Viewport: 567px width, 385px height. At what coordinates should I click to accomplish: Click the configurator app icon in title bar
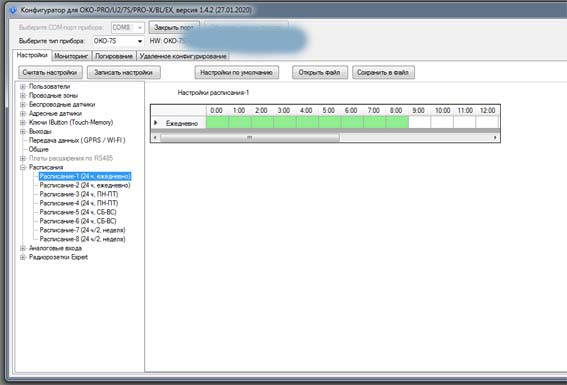point(13,10)
